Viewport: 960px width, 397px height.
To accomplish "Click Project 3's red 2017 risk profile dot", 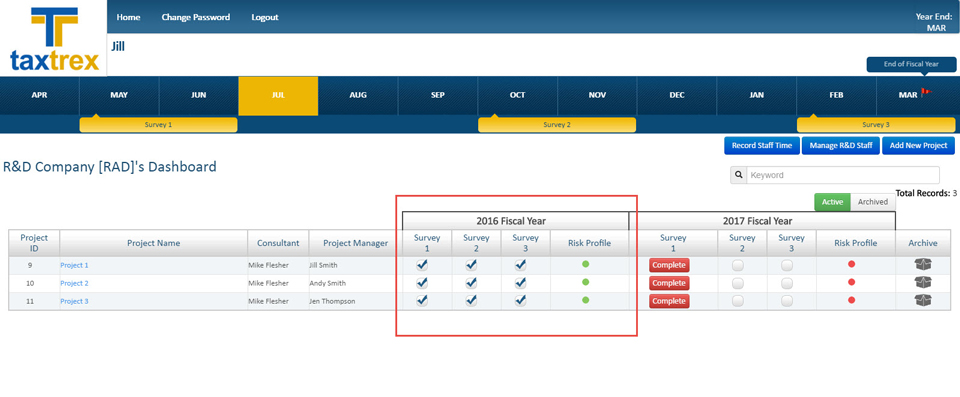I will 851,300.
